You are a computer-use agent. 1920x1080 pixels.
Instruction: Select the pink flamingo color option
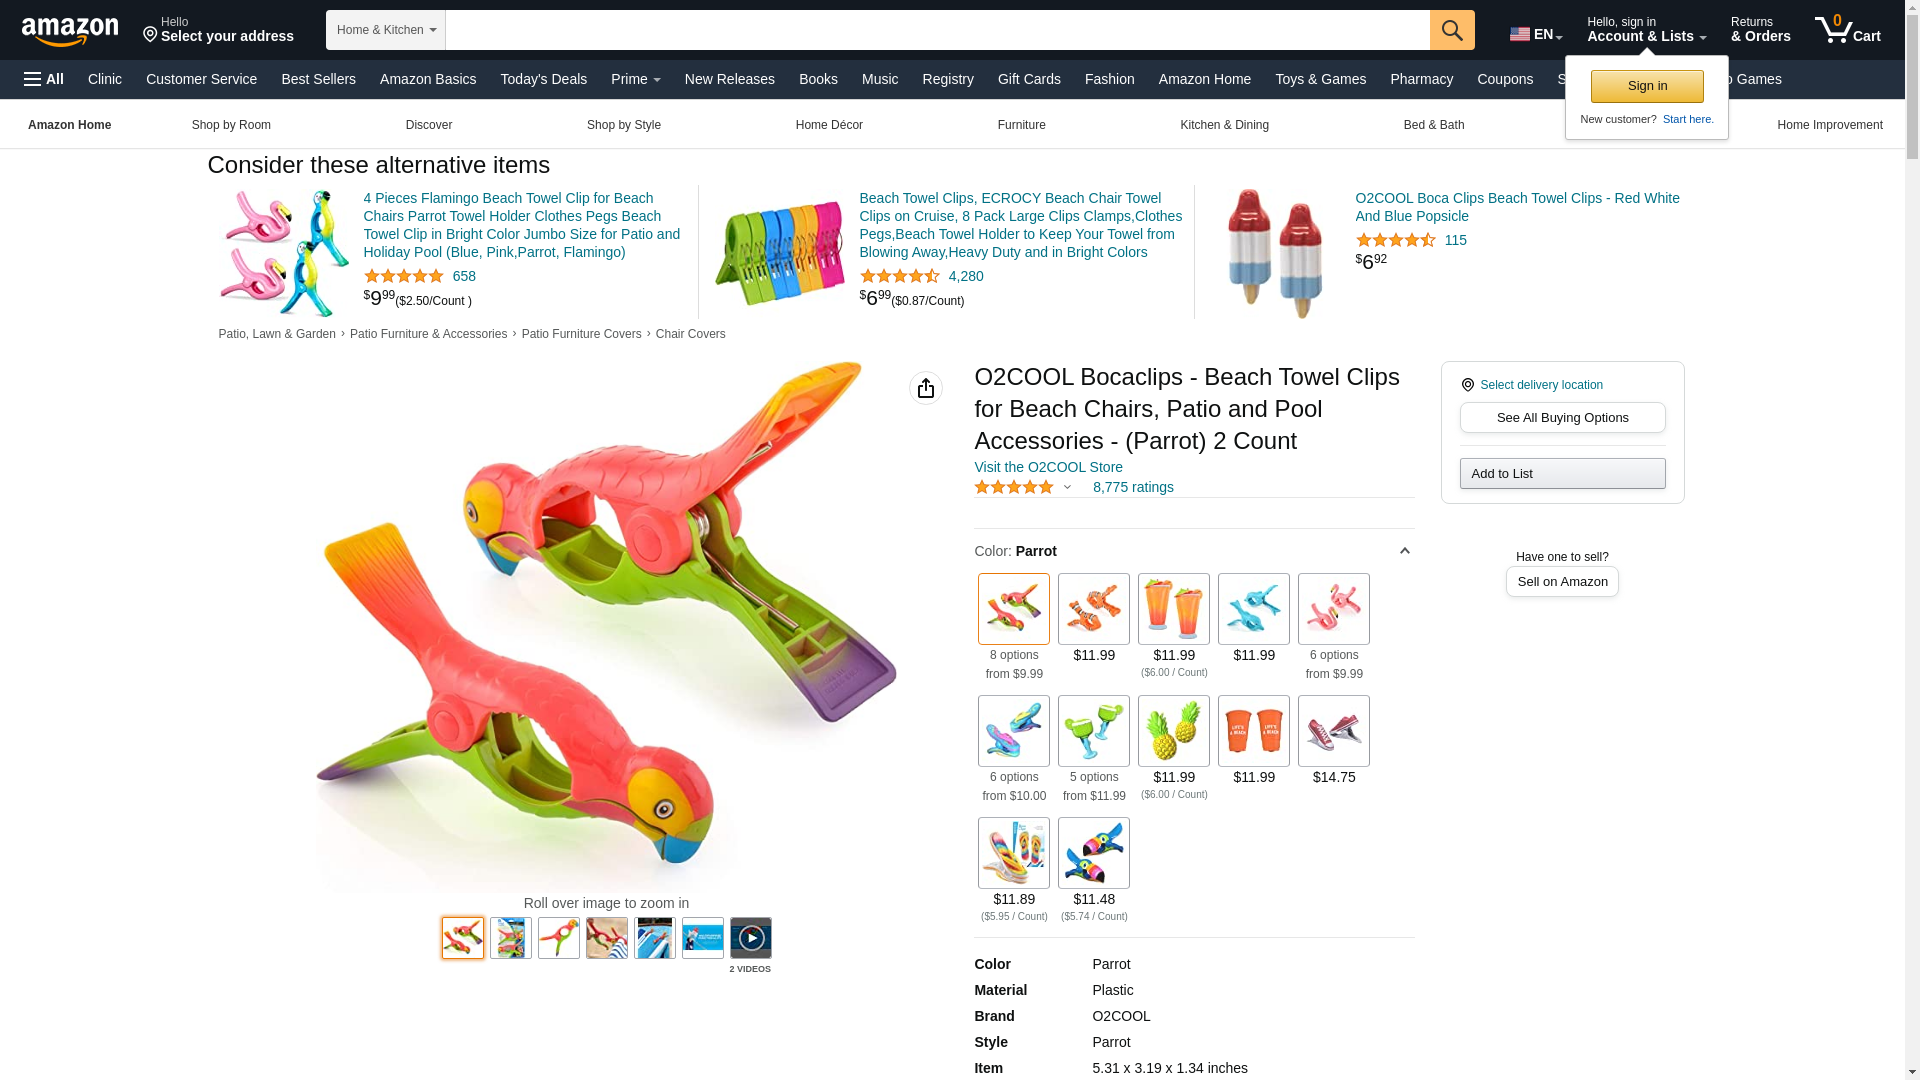click(1334, 609)
